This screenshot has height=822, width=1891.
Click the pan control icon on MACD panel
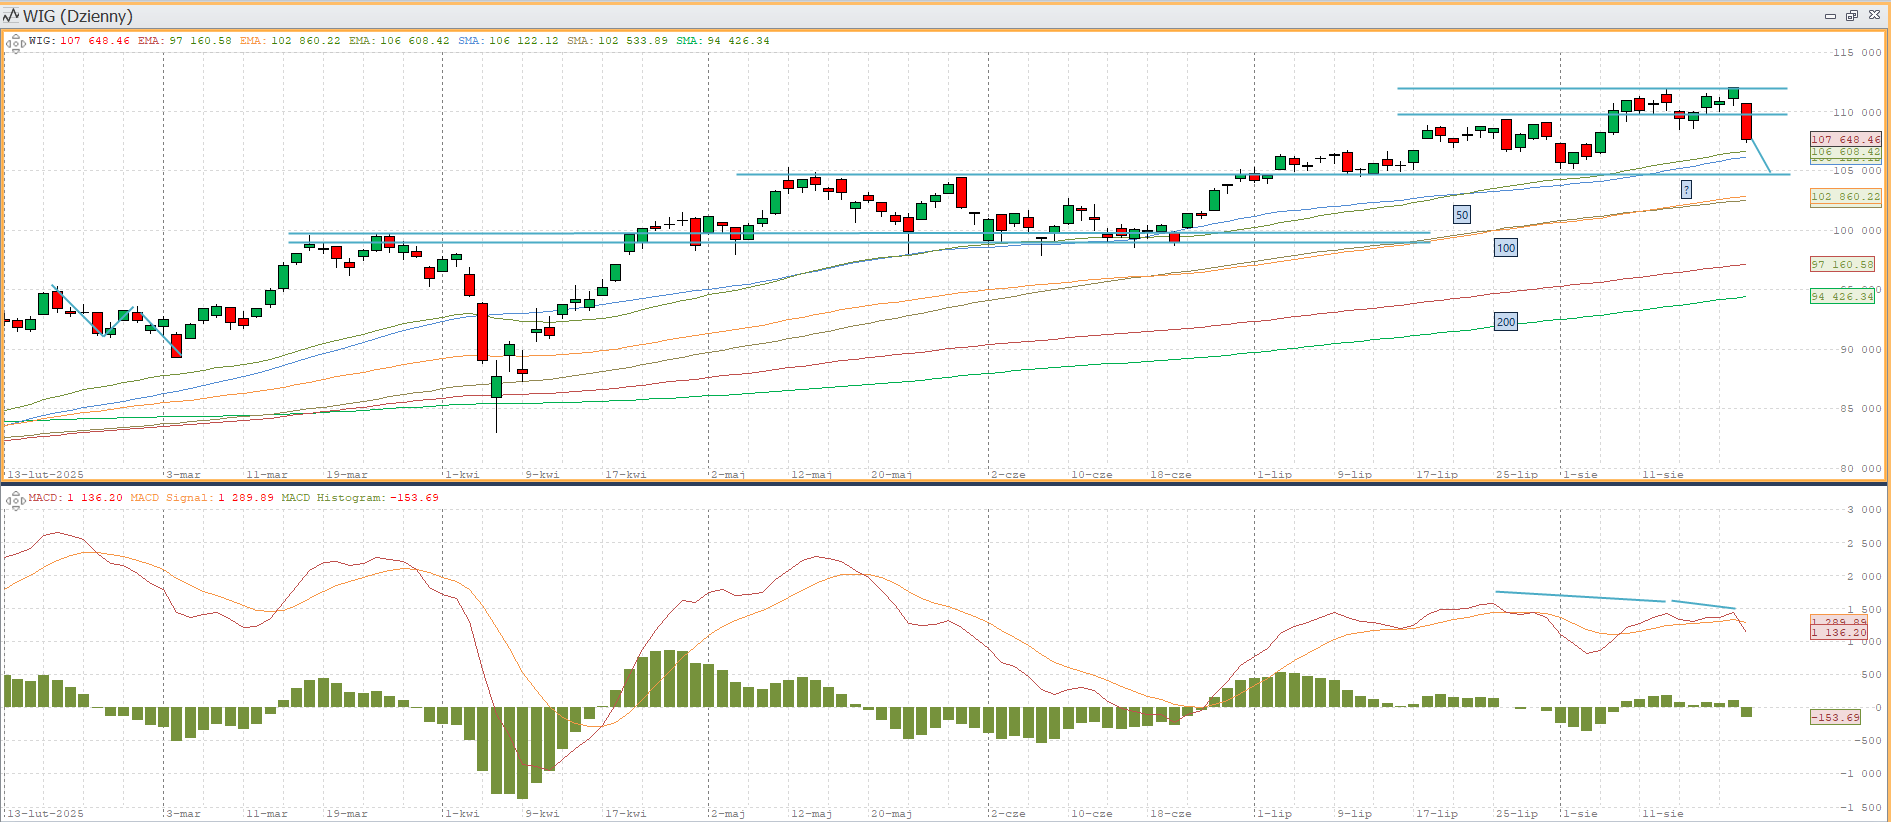[x=15, y=500]
